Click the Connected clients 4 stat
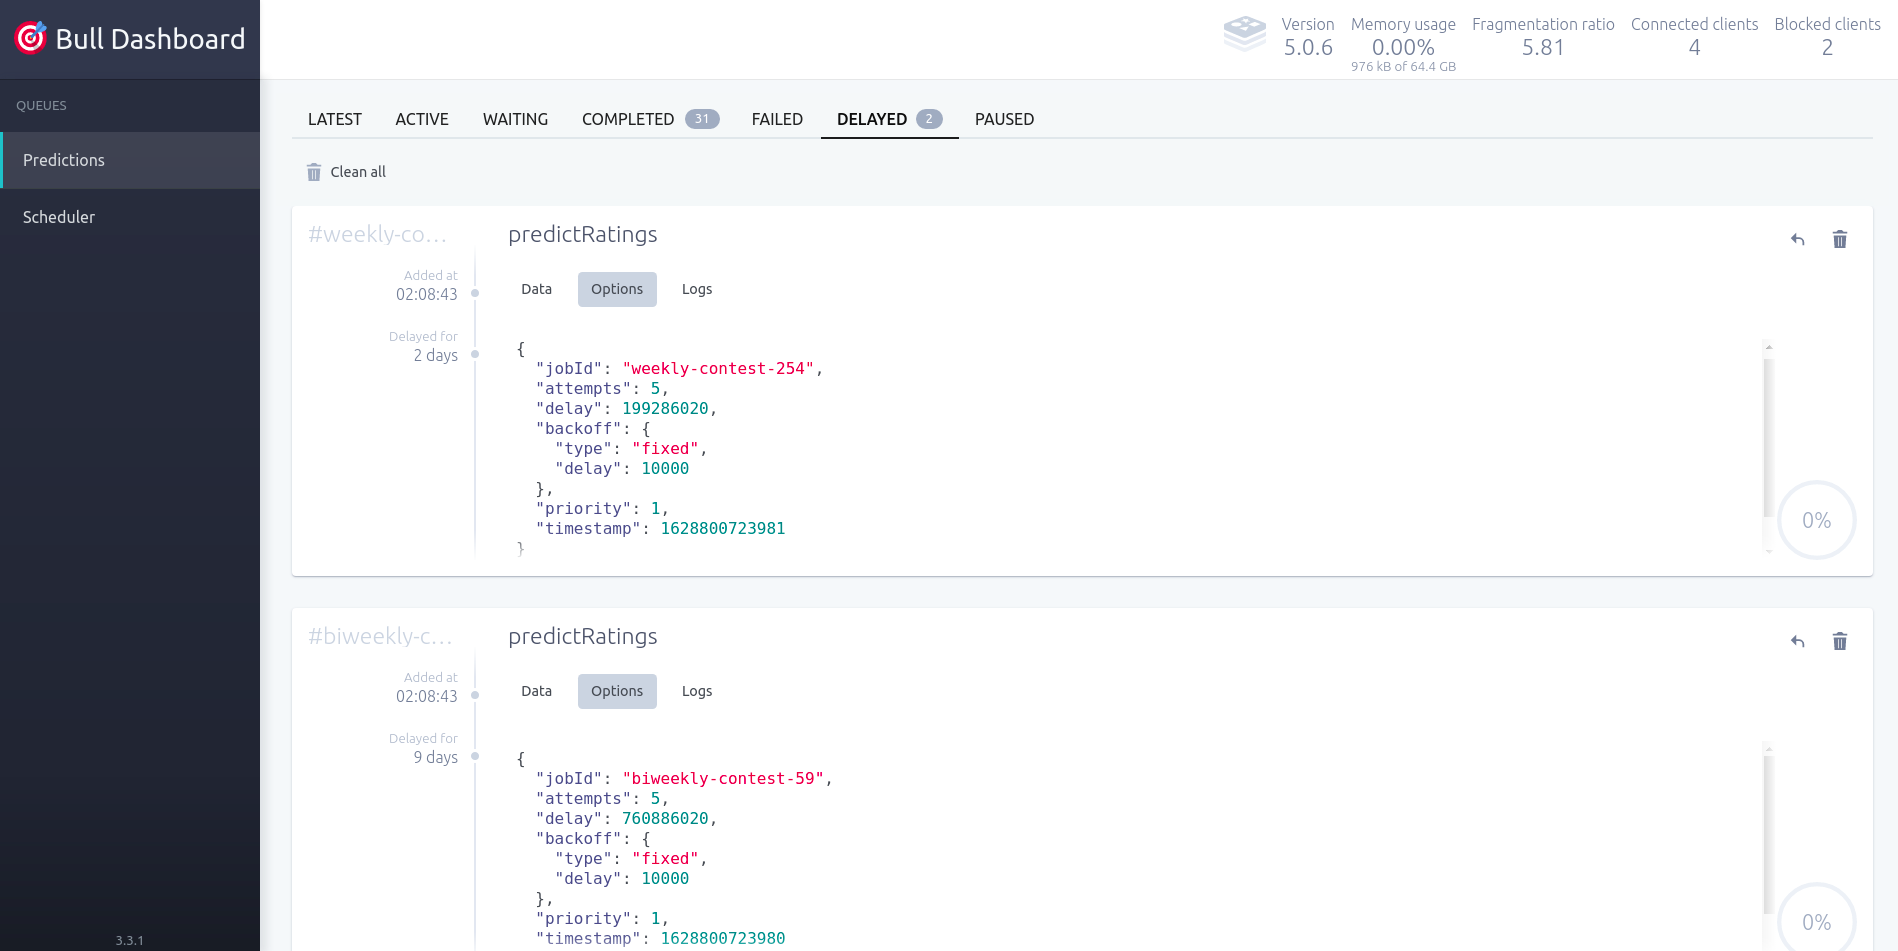Viewport: 1898px width, 951px height. coord(1694,37)
